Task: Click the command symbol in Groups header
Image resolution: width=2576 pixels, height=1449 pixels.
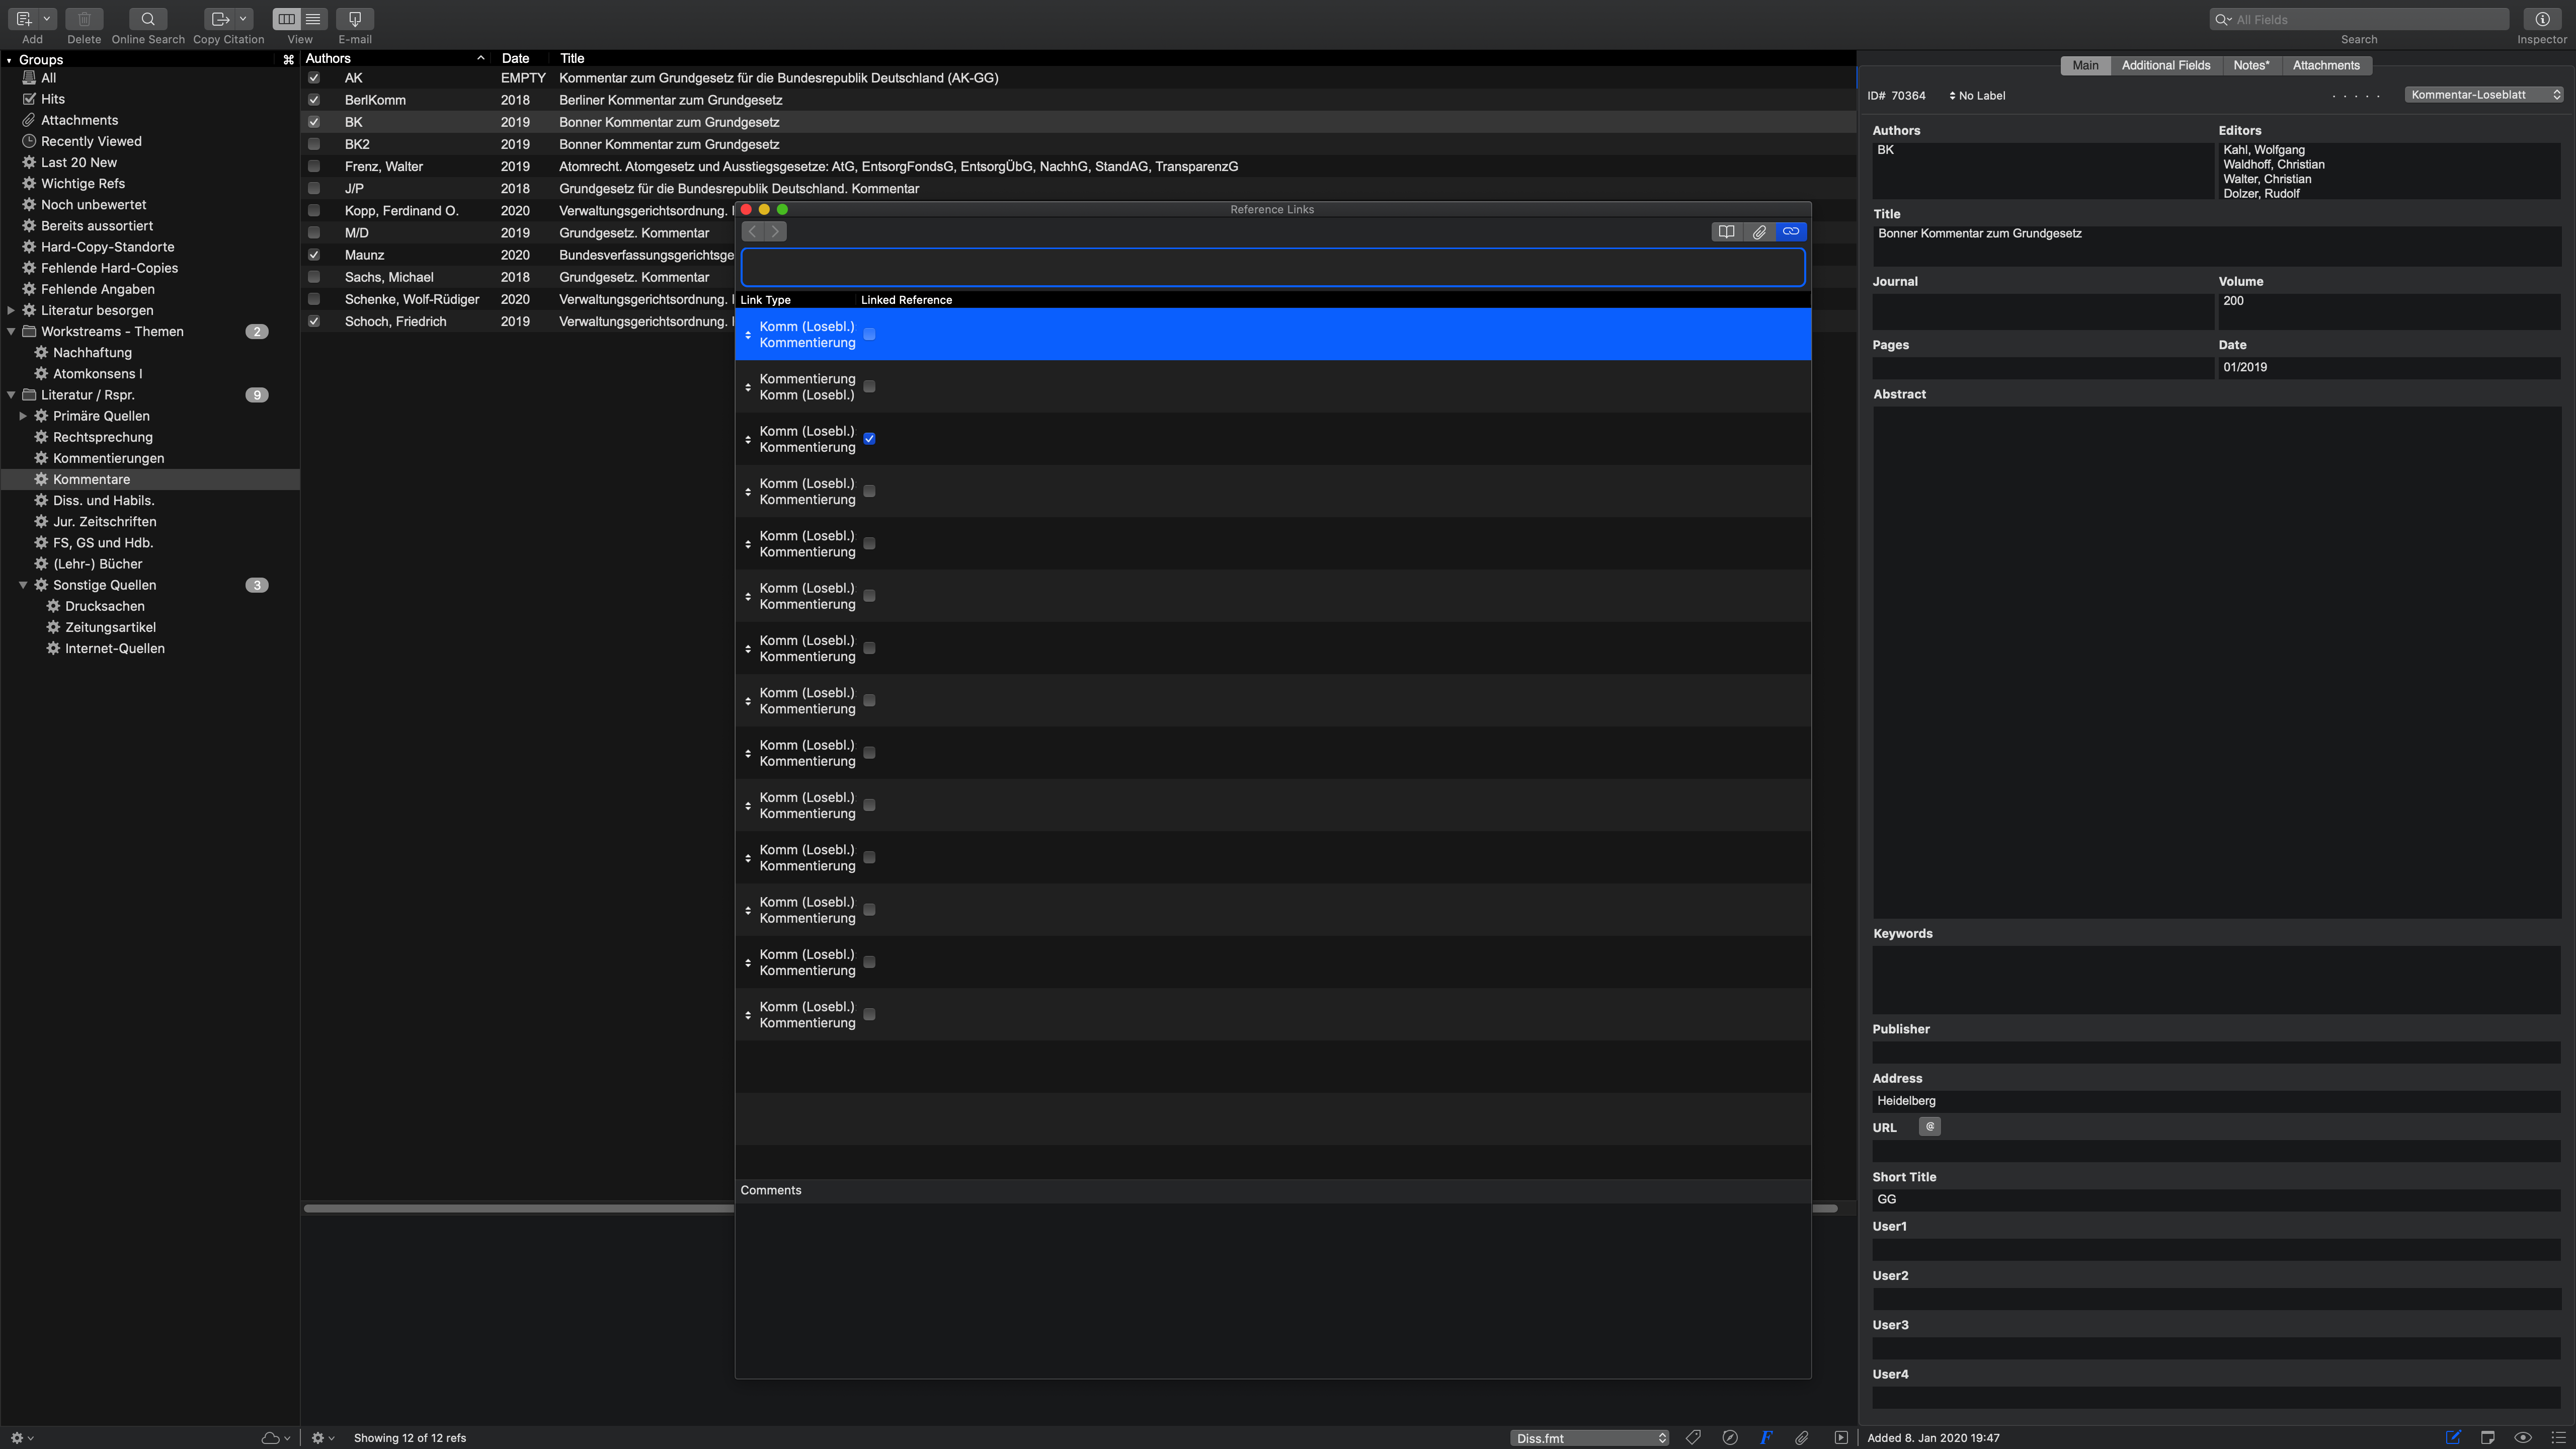Action: pyautogui.click(x=288, y=60)
